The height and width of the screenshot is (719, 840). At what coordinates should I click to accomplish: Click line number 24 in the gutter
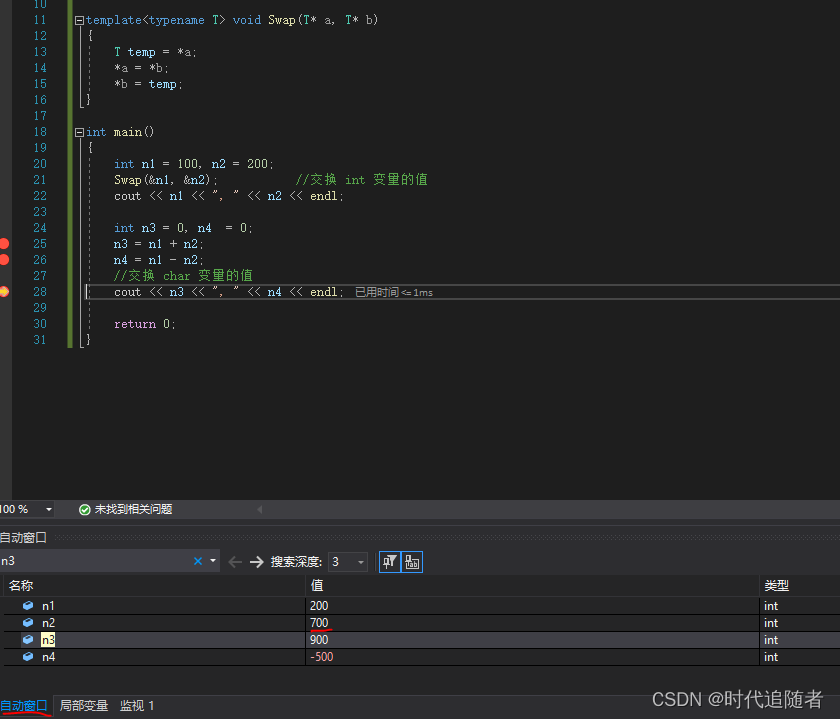[40, 228]
